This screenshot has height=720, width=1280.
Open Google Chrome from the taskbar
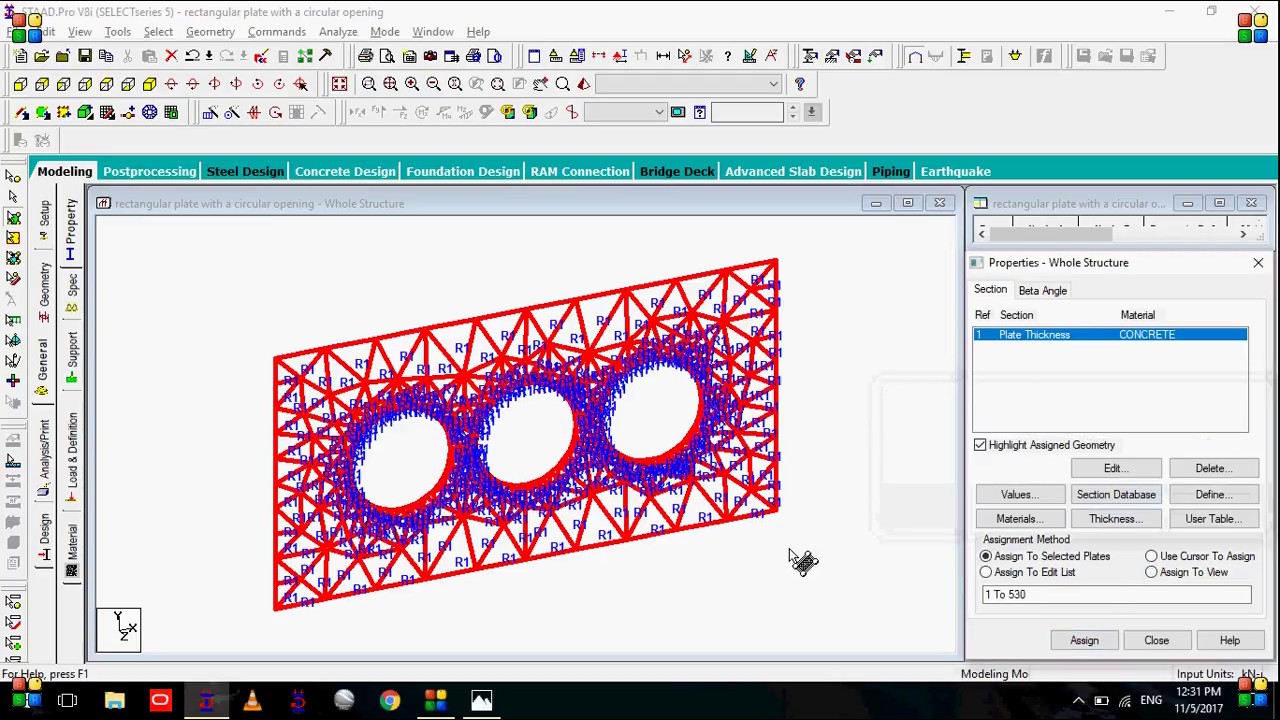coord(390,701)
